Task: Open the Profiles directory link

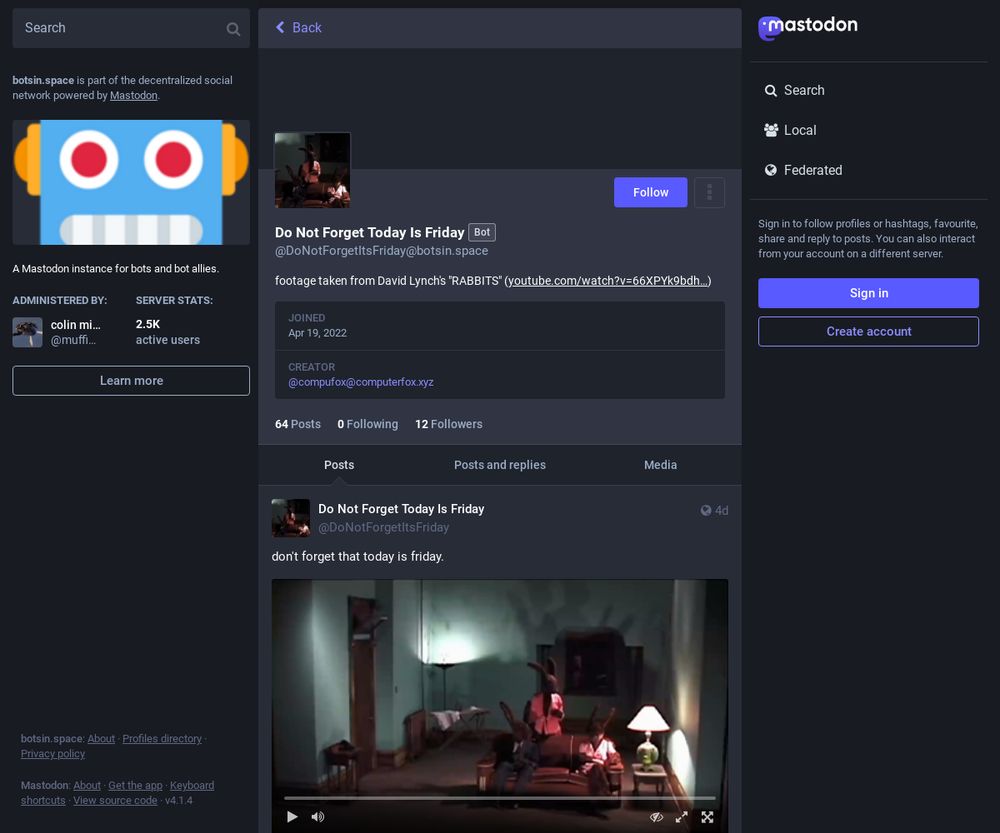Action: coord(162,739)
